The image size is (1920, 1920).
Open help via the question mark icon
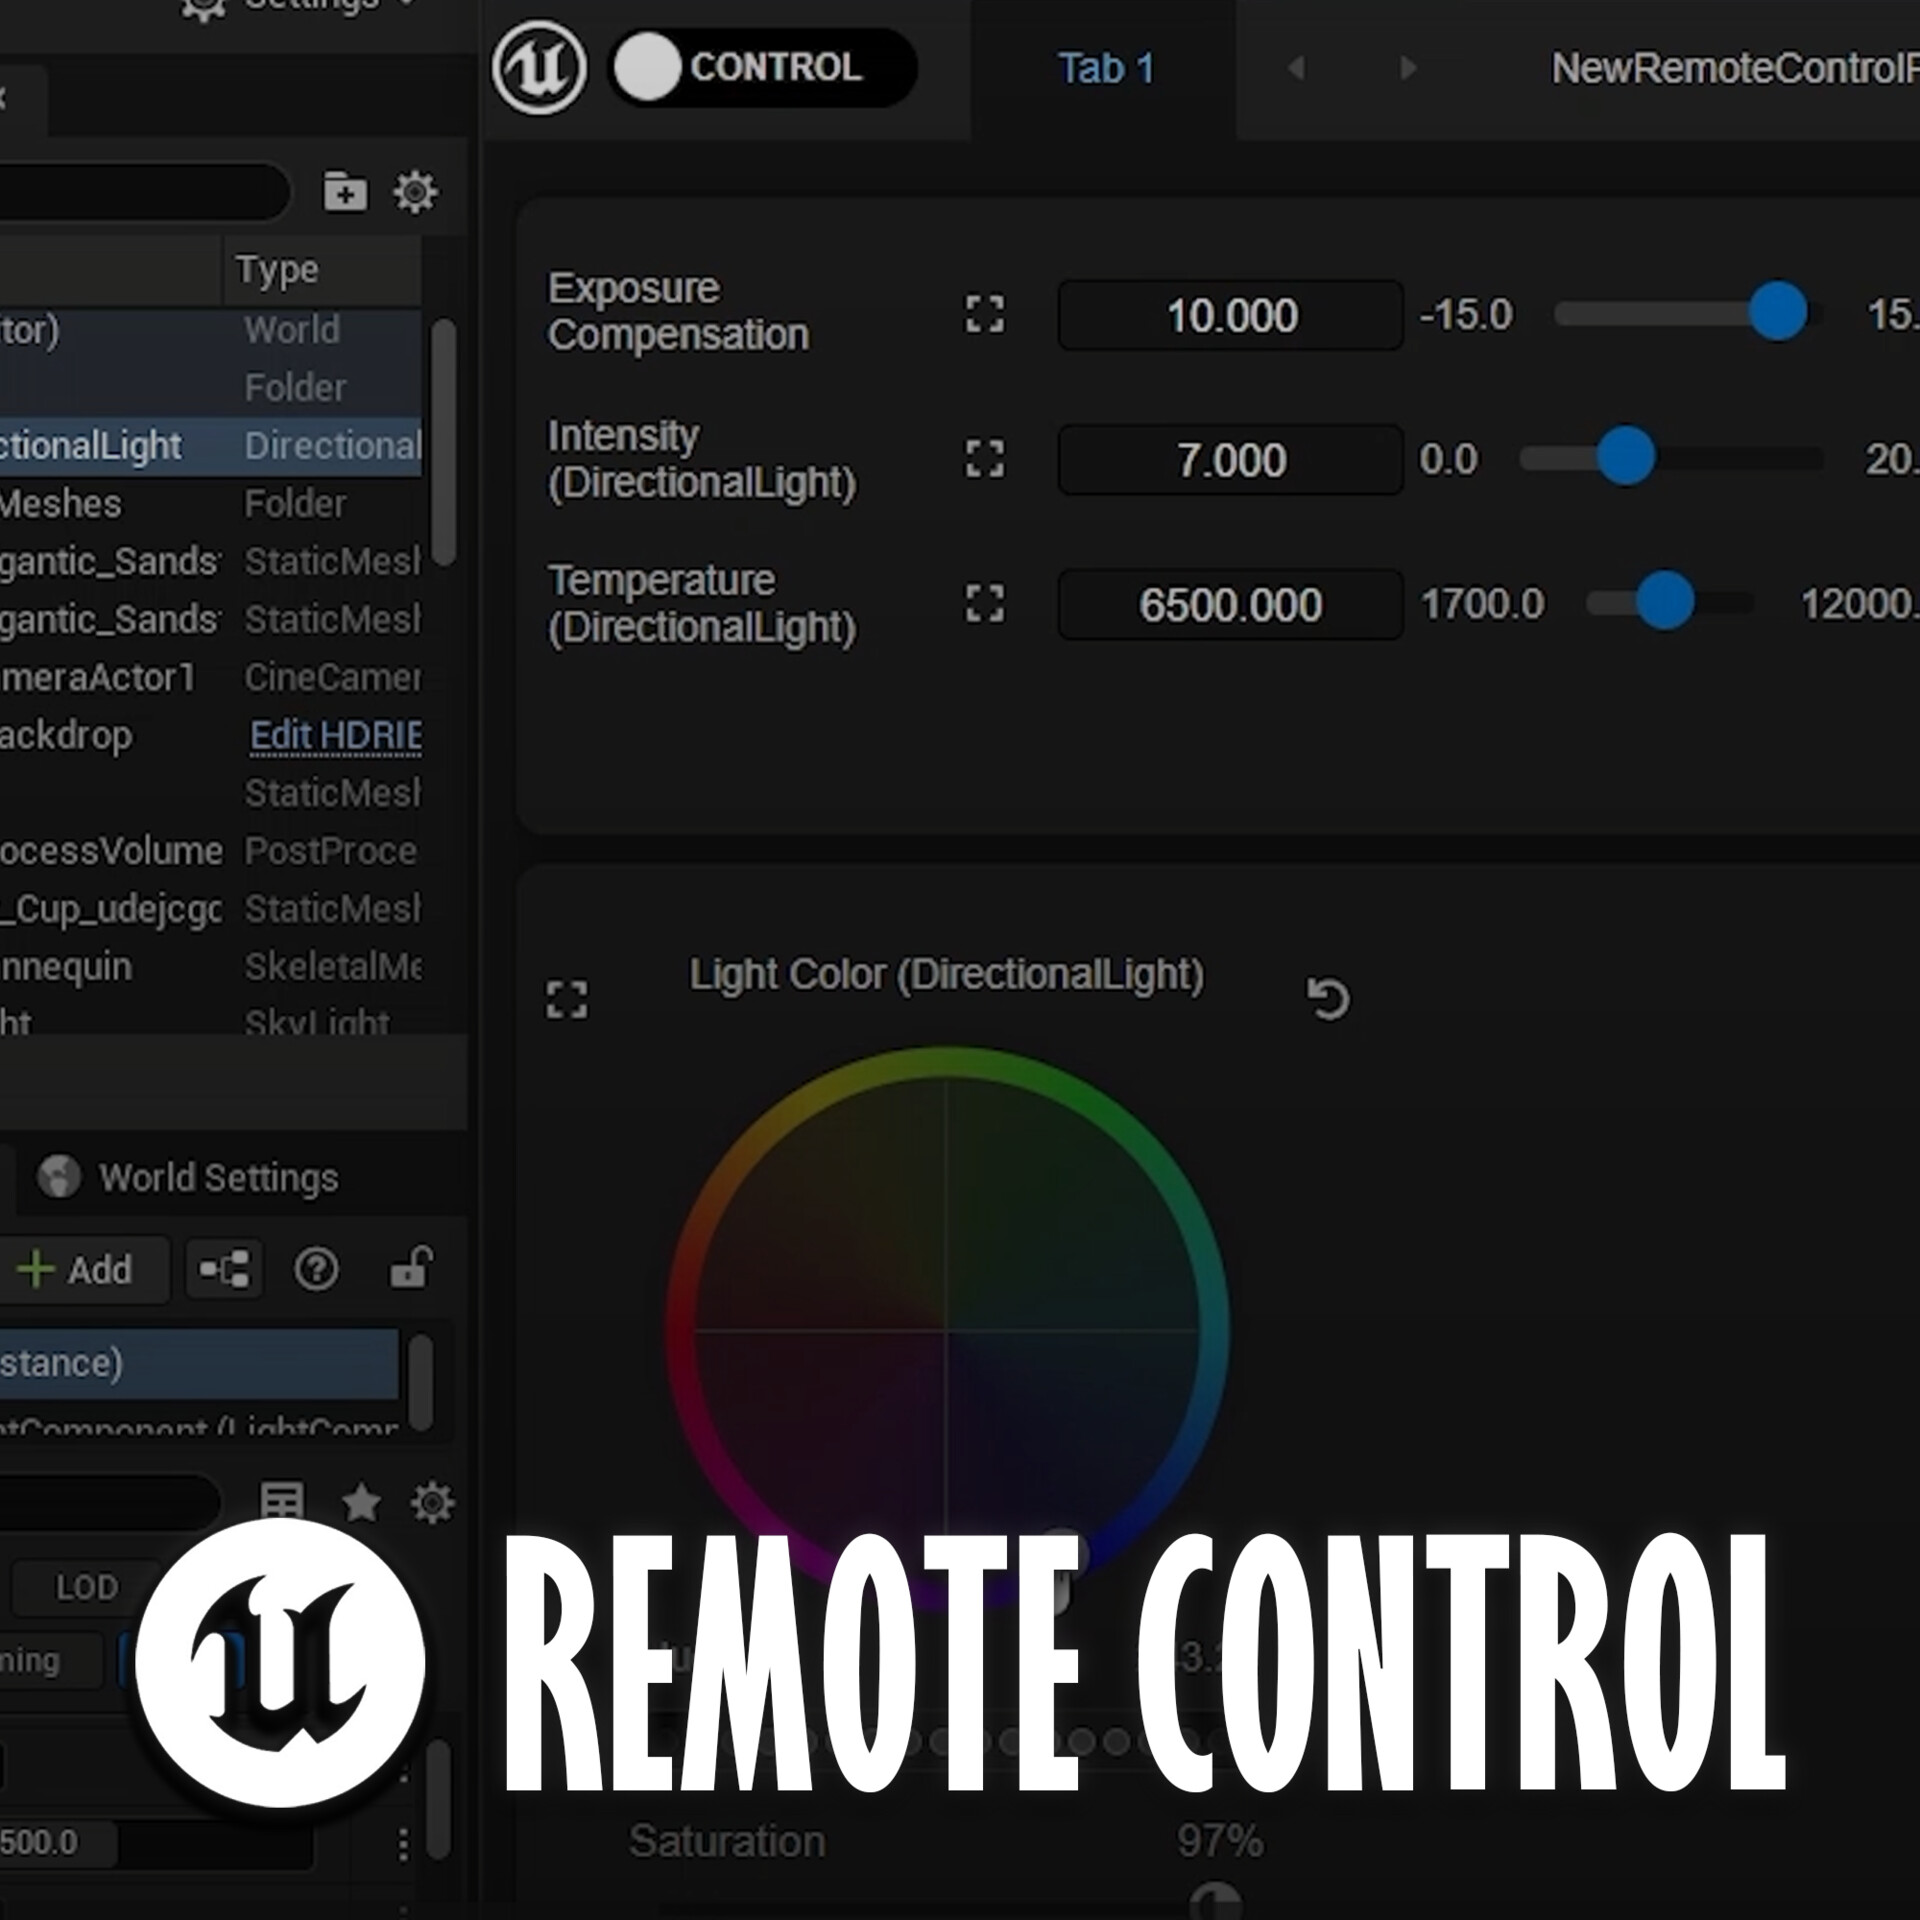click(316, 1268)
